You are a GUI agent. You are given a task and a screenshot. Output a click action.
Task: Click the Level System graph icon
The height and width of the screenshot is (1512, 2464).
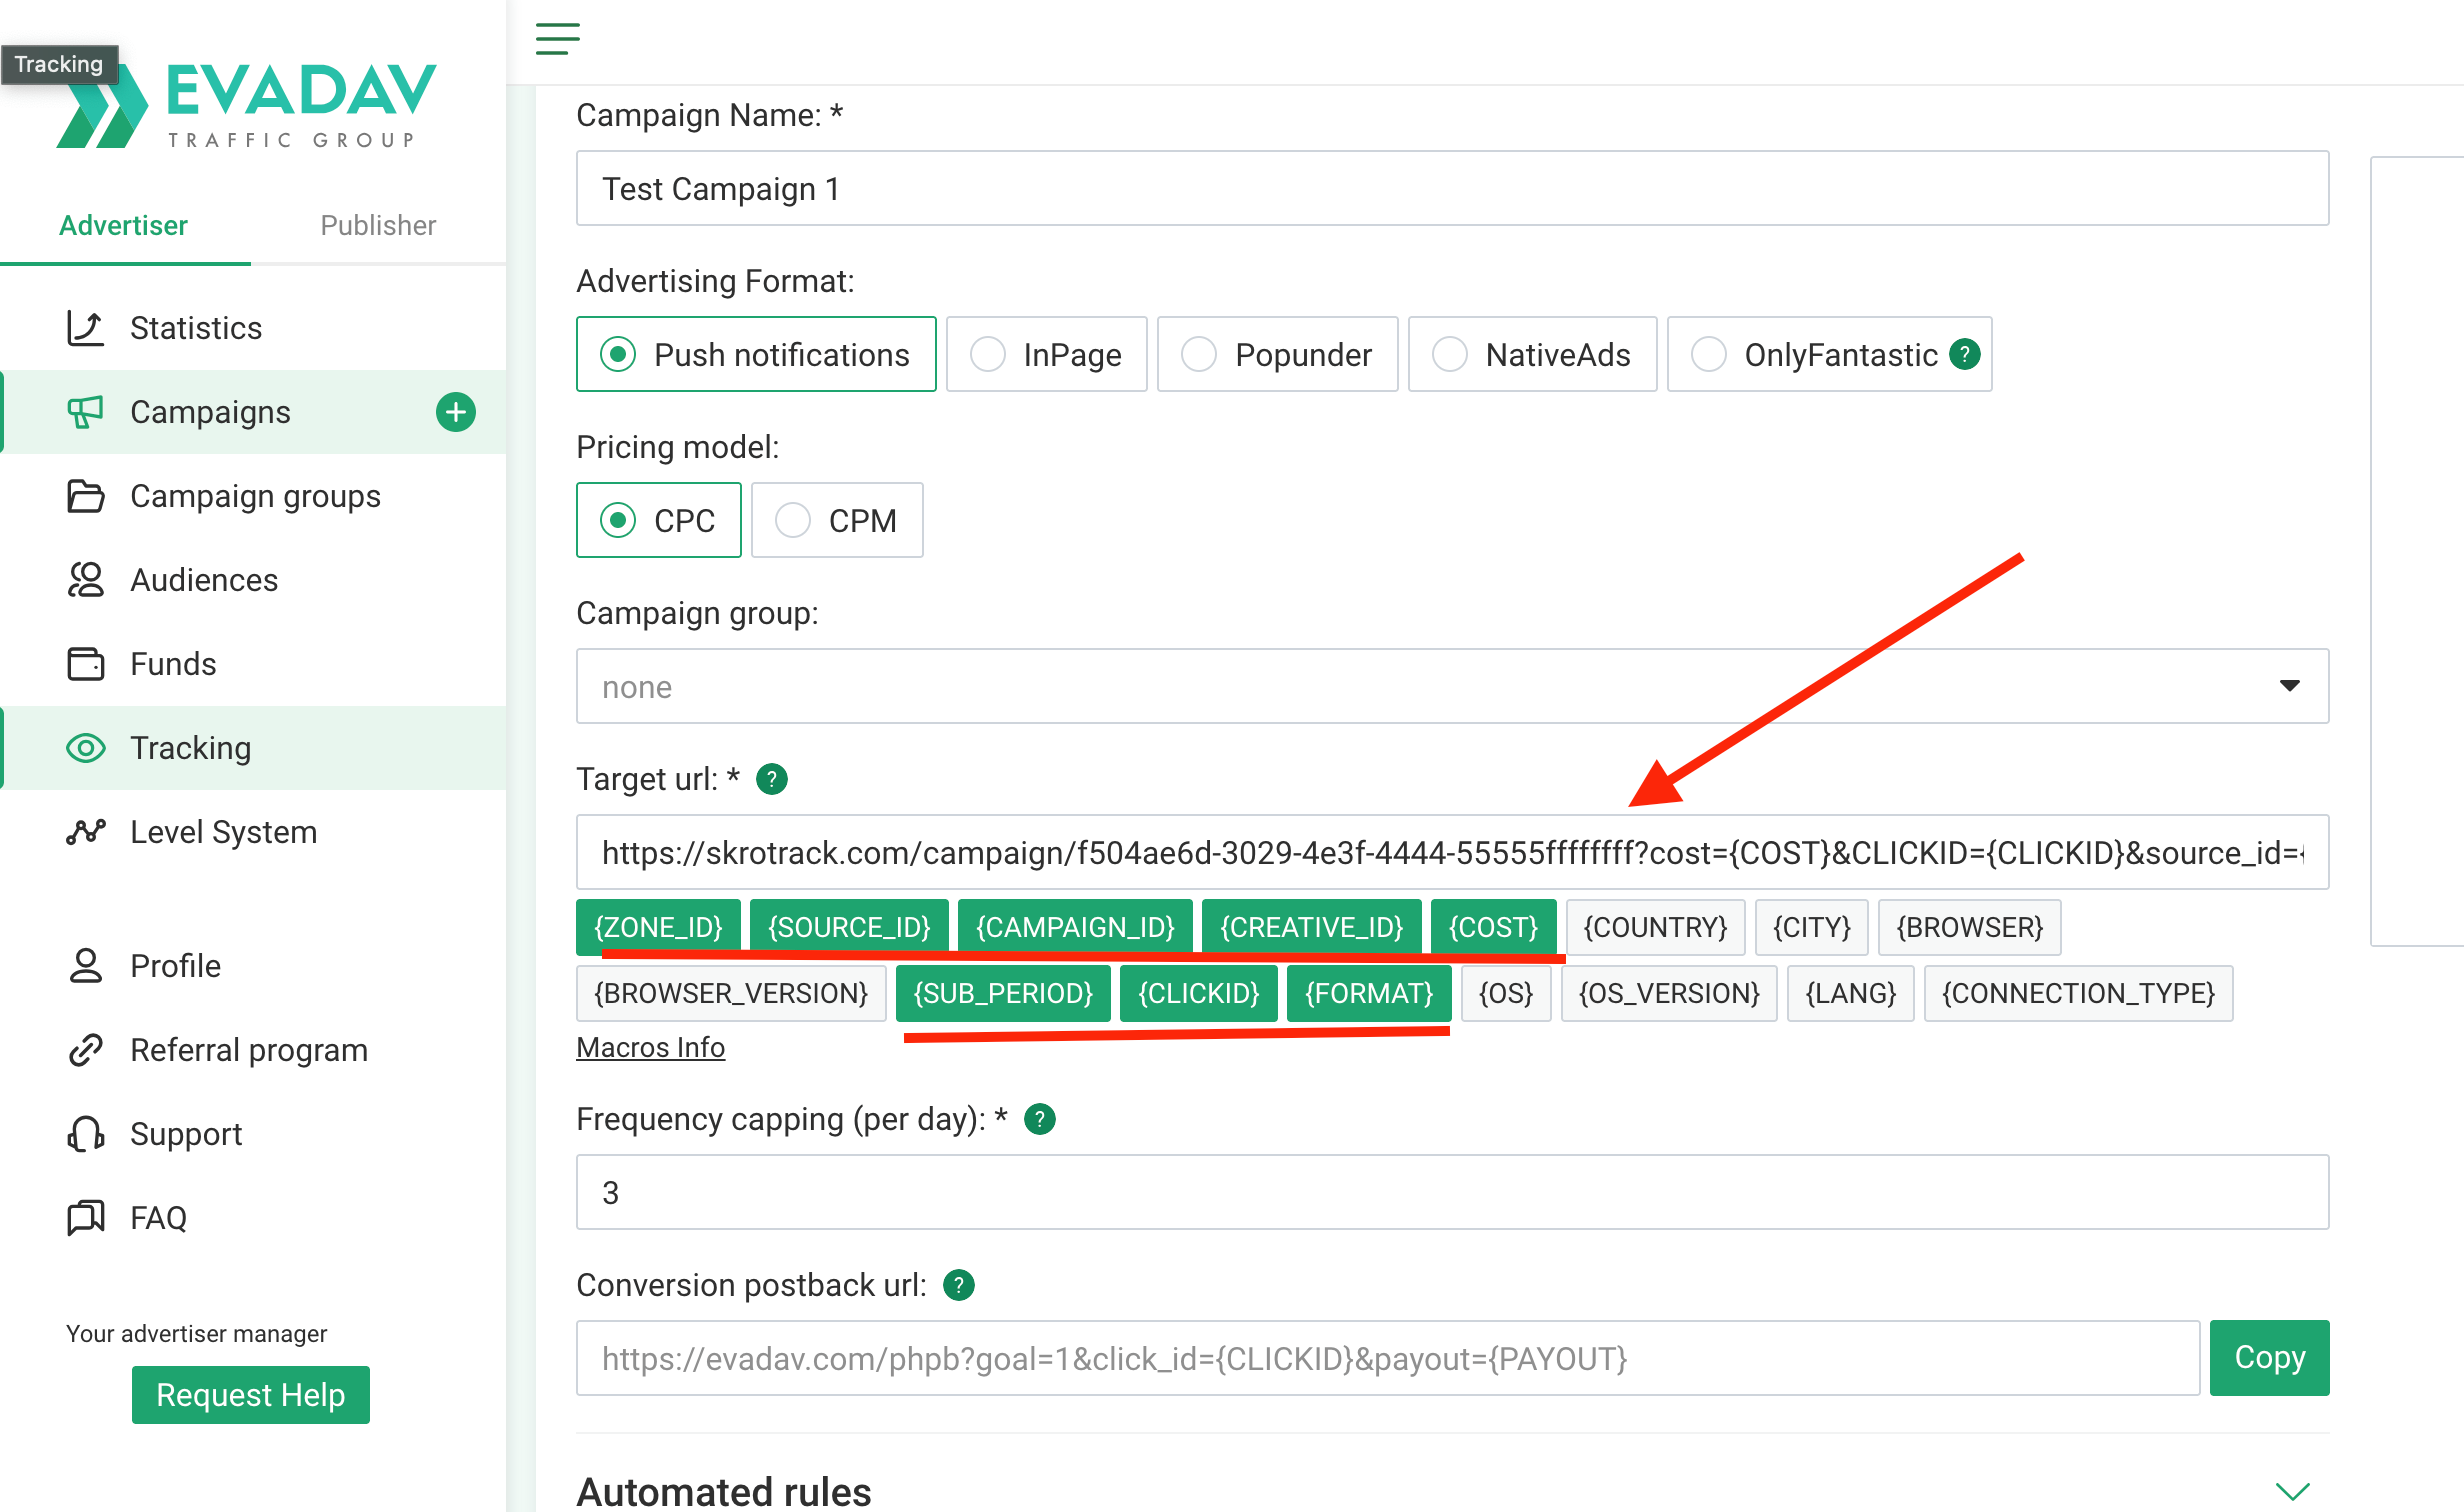(x=85, y=832)
